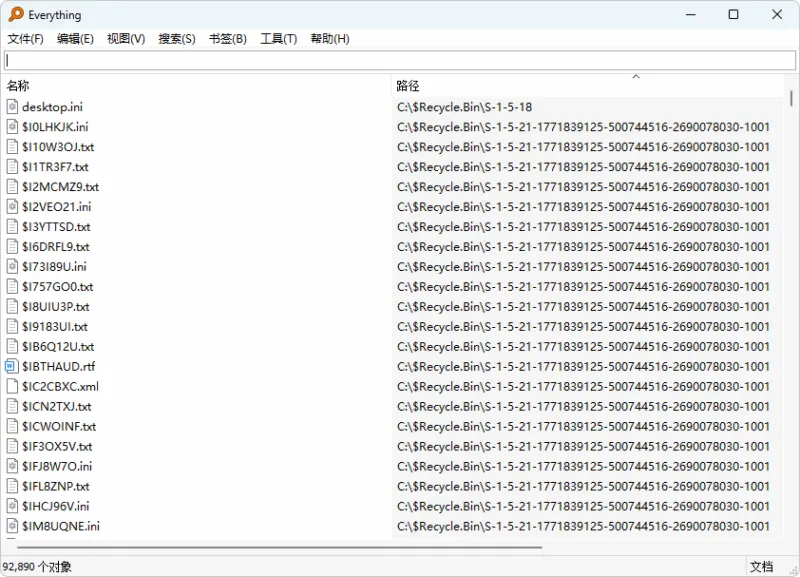Sort by the 名称 column header

point(196,86)
